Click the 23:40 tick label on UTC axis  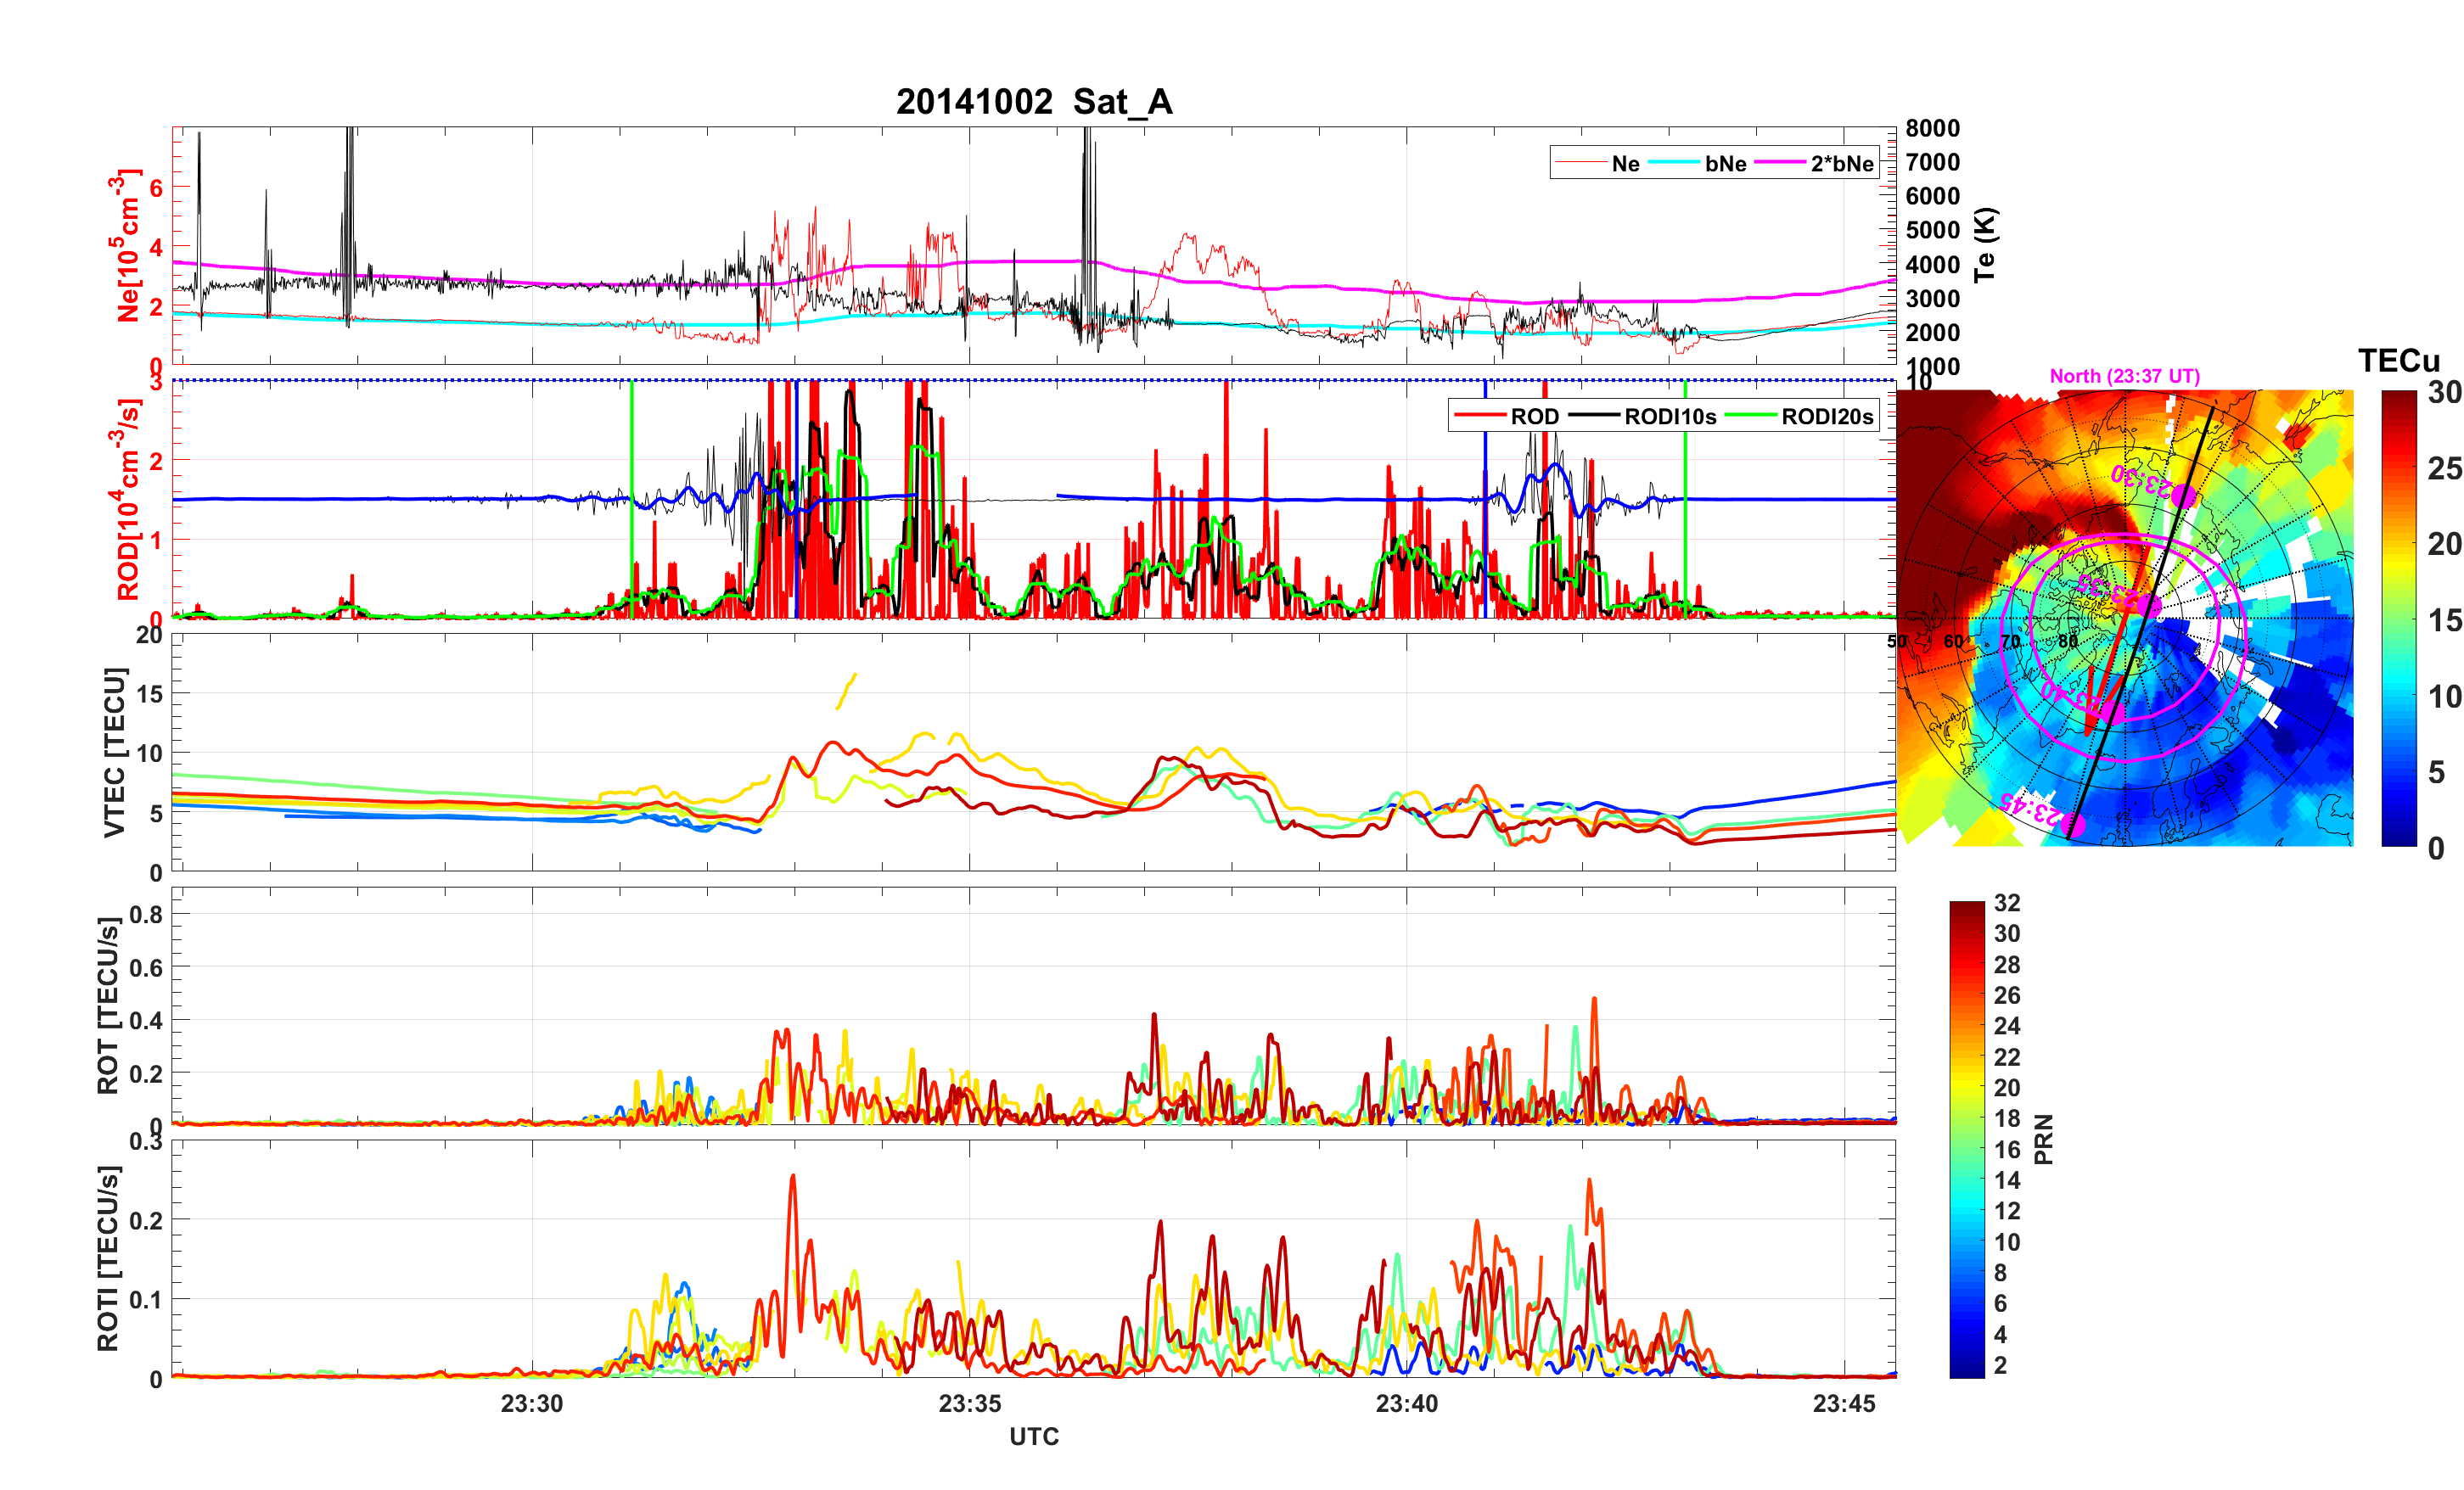[1406, 1403]
